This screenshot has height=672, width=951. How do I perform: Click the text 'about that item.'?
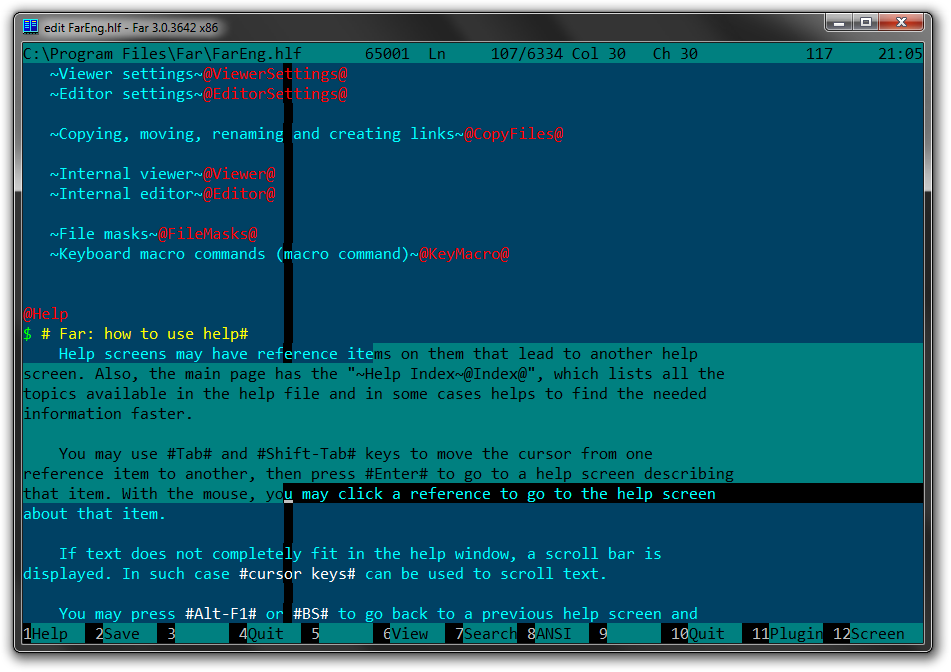(95, 514)
